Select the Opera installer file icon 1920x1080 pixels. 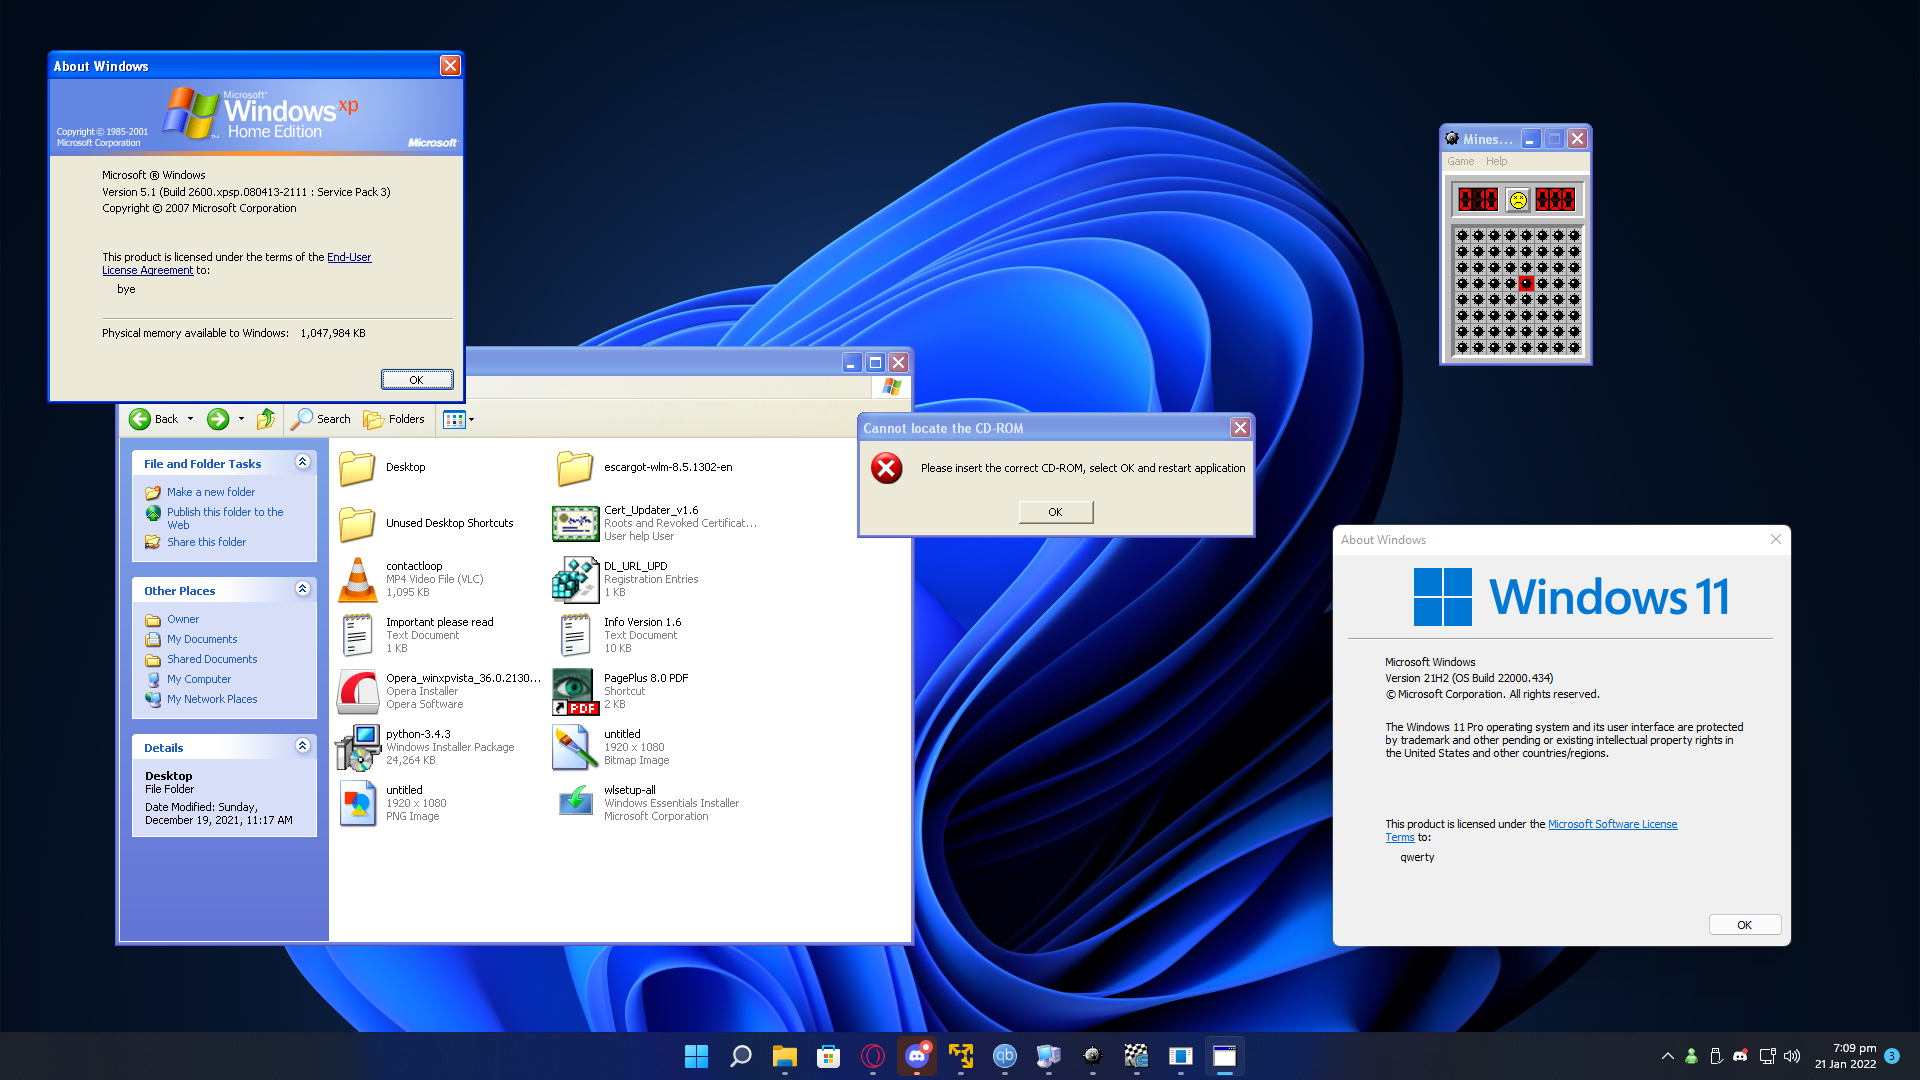point(357,691)
